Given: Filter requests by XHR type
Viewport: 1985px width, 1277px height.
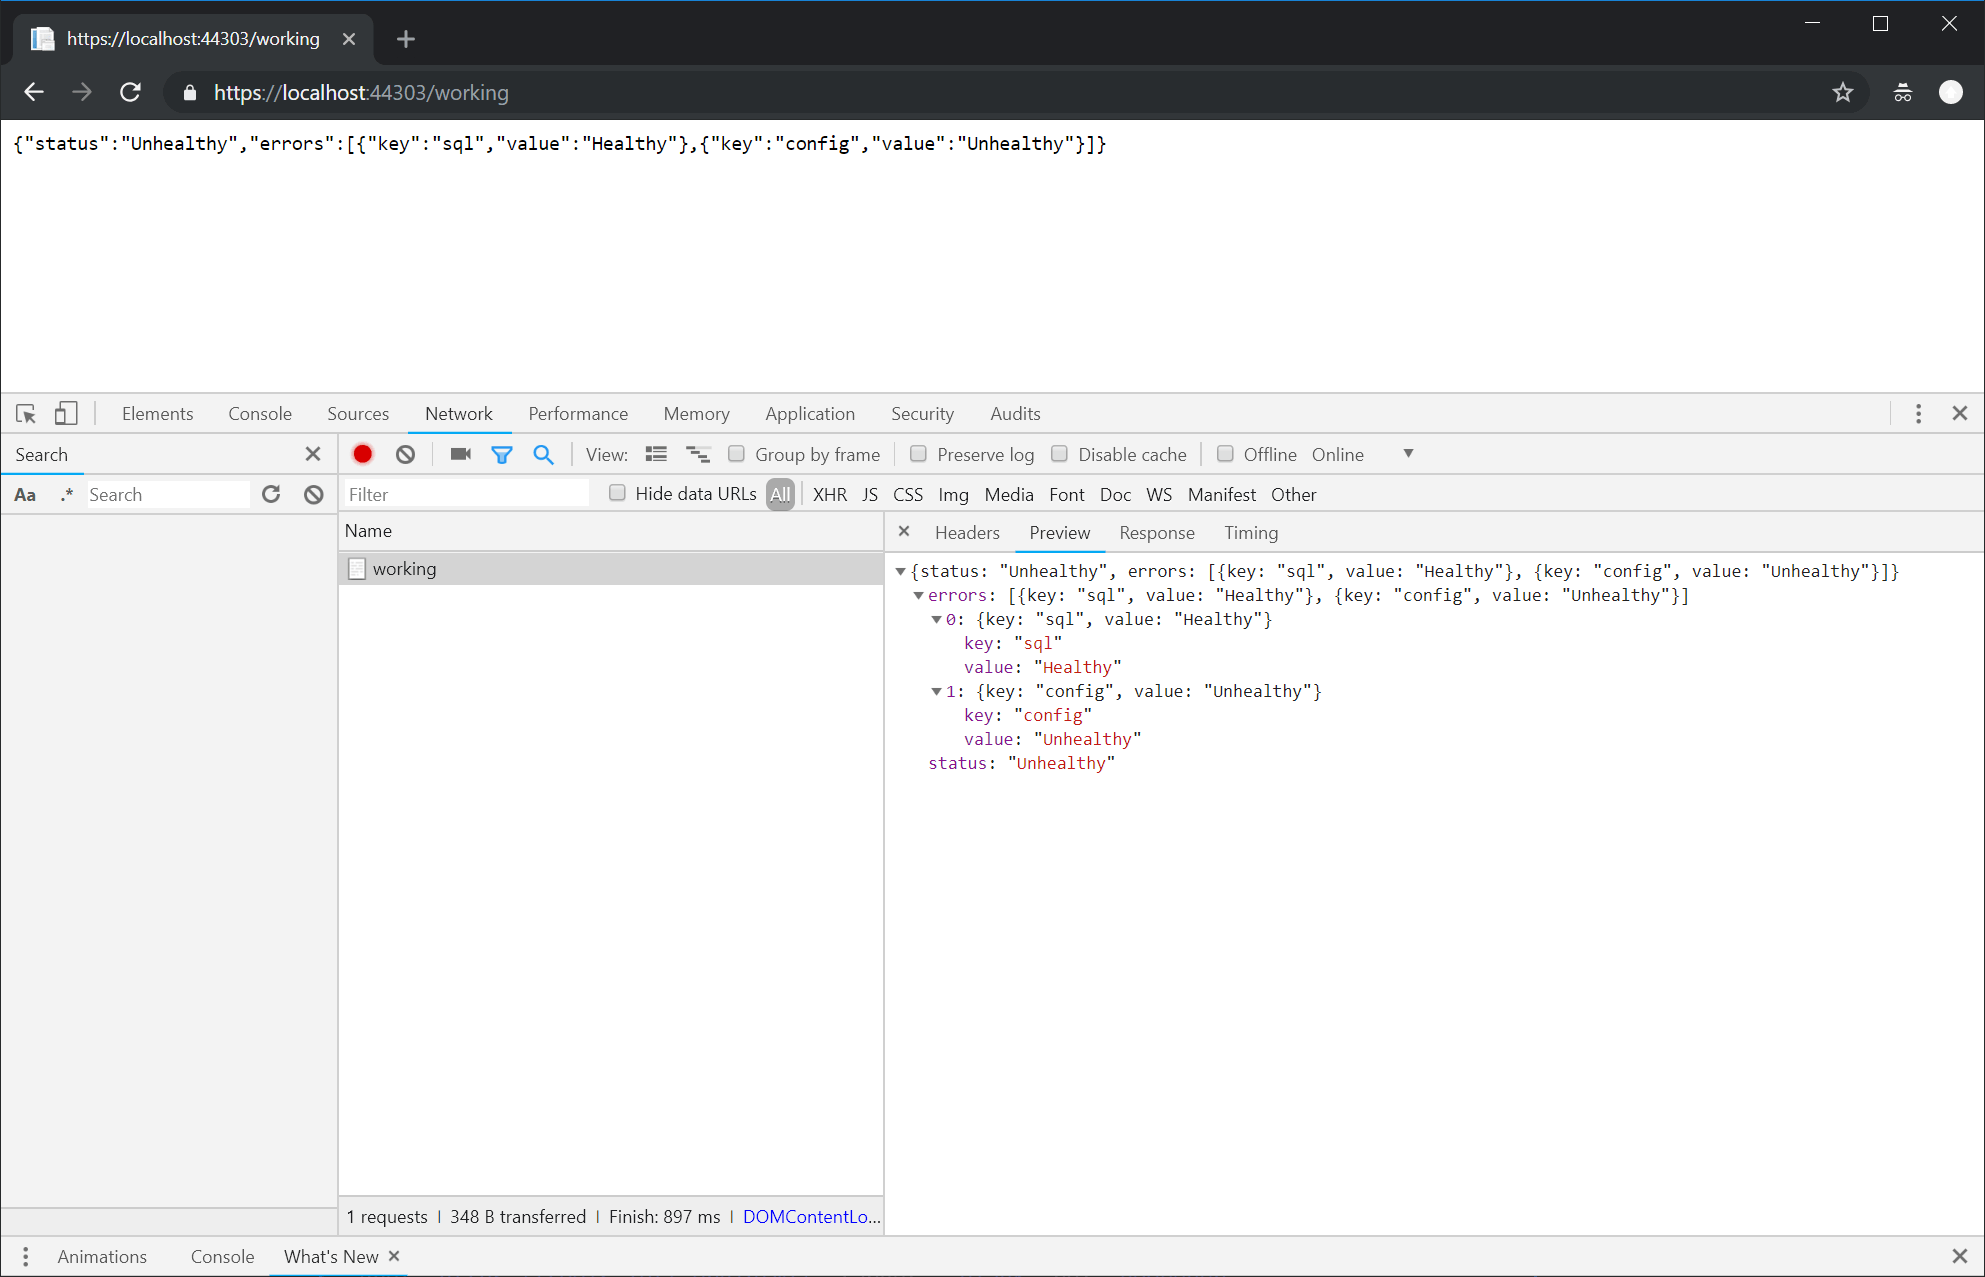Looking at the screenshot, I should pyautogui.click(x=829, y=494).
